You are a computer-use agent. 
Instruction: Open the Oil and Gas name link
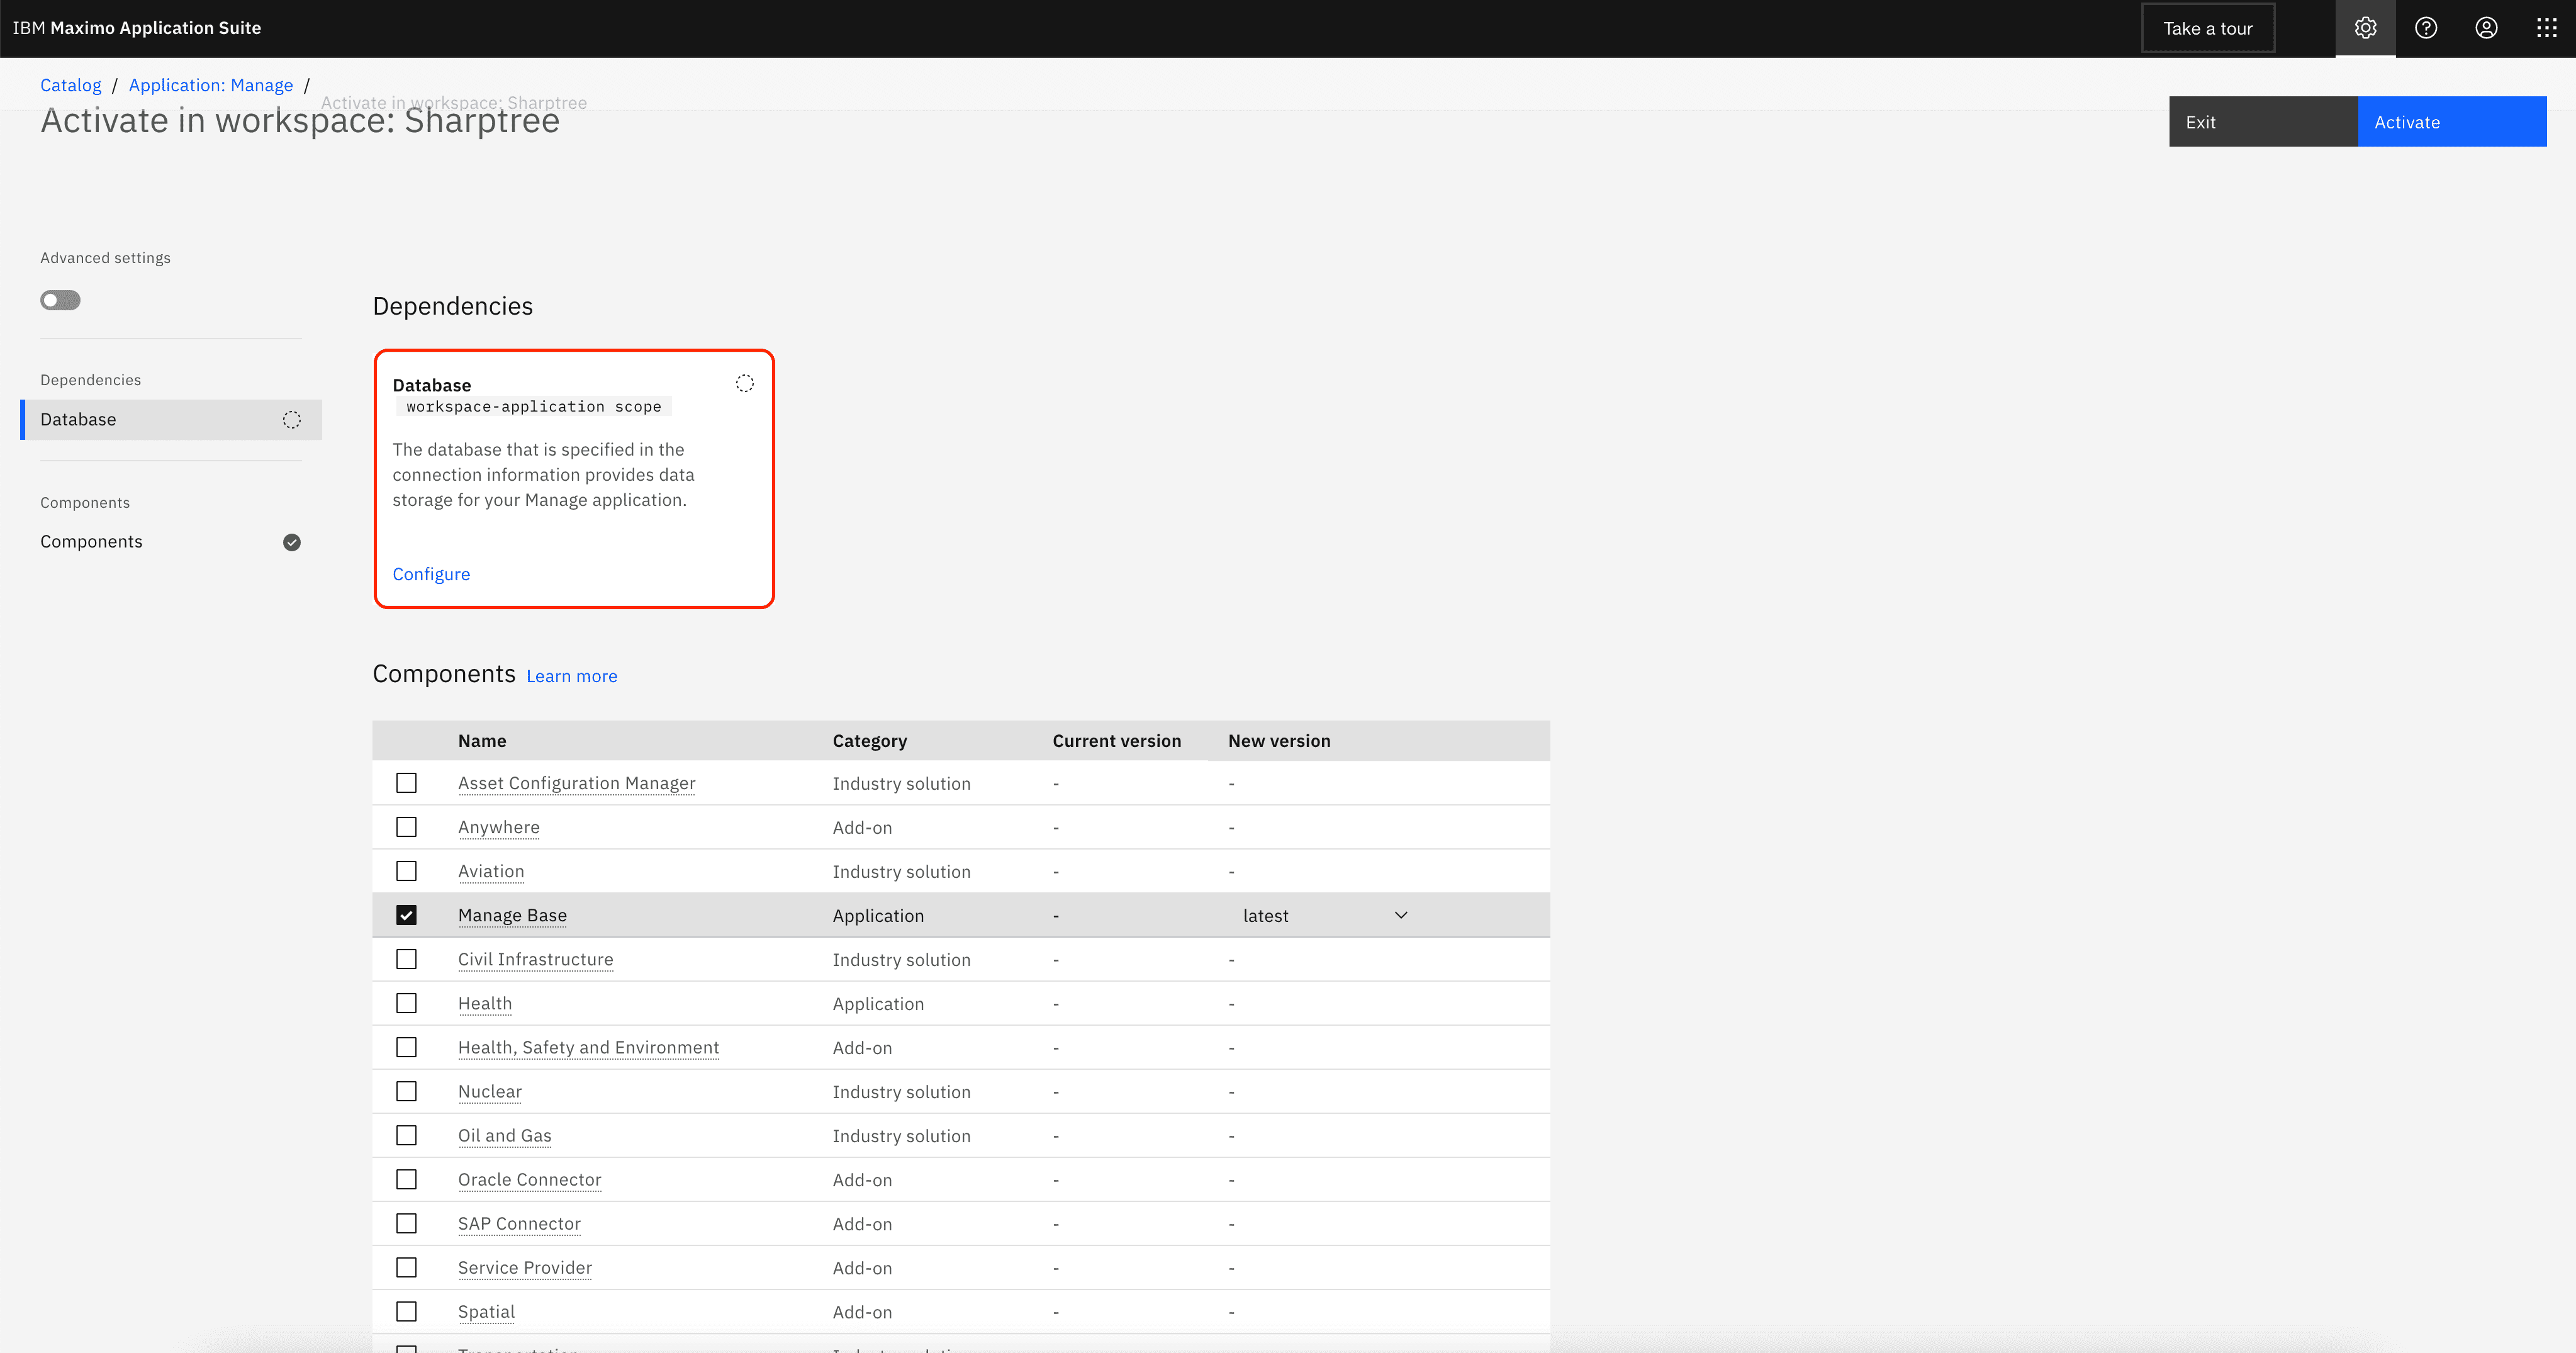tap(505, 1135)
